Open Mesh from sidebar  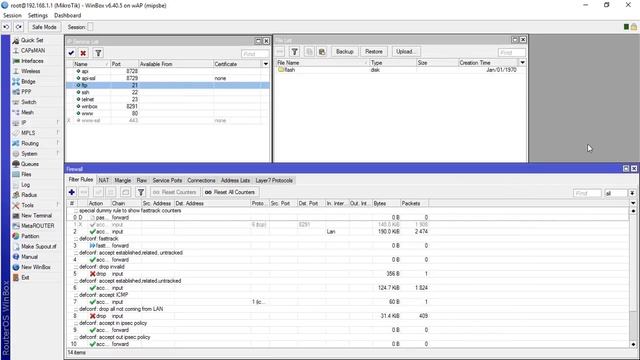(27, 112)
